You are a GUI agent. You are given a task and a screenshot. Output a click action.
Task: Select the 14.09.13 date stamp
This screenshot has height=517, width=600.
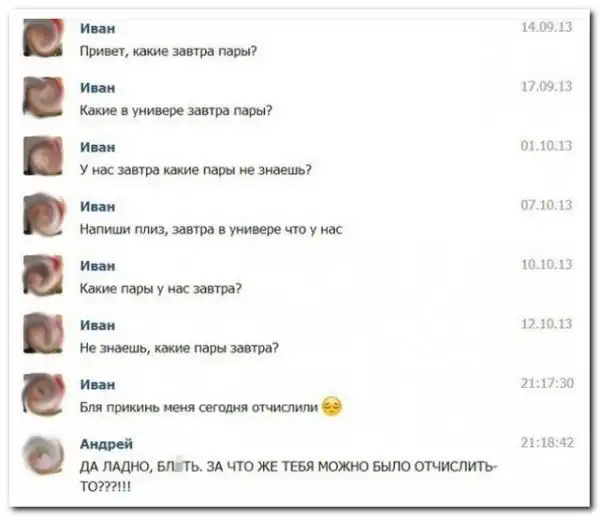point(546,27)
